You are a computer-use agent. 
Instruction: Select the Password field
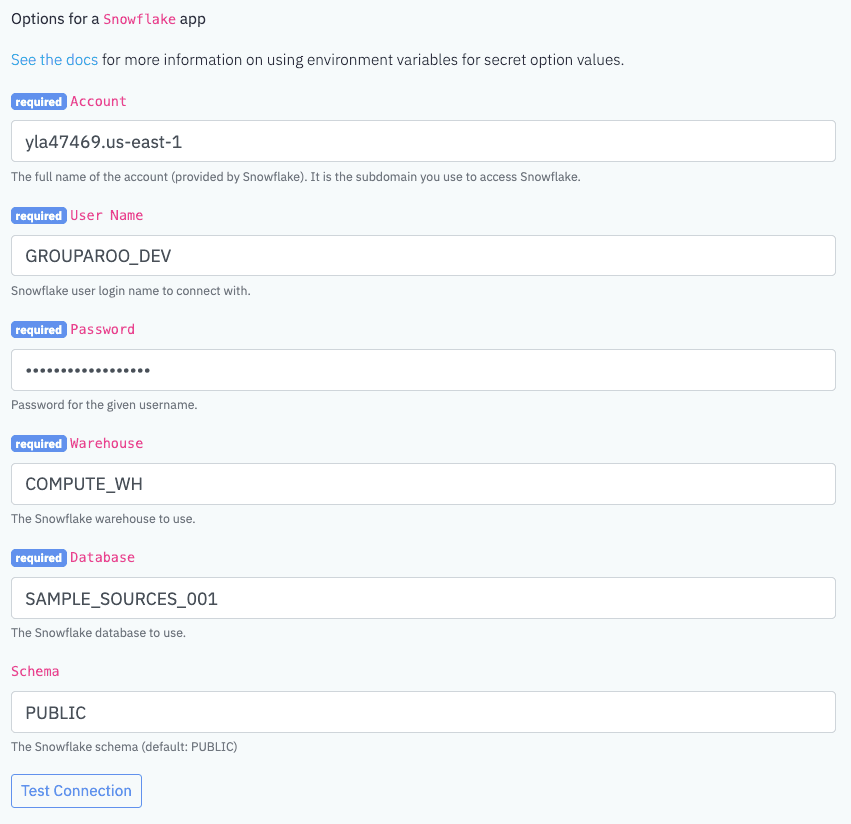423,370
